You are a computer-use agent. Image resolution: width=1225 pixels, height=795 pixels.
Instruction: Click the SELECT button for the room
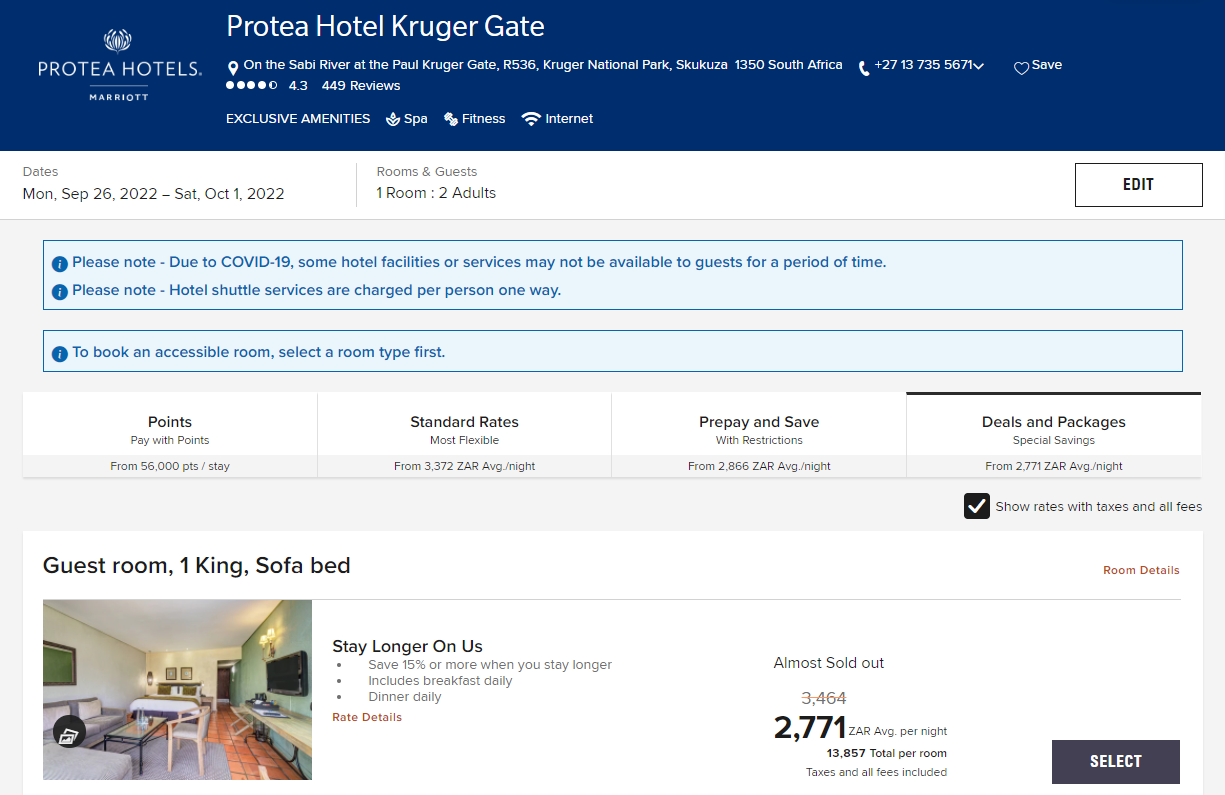point(1115,761)
